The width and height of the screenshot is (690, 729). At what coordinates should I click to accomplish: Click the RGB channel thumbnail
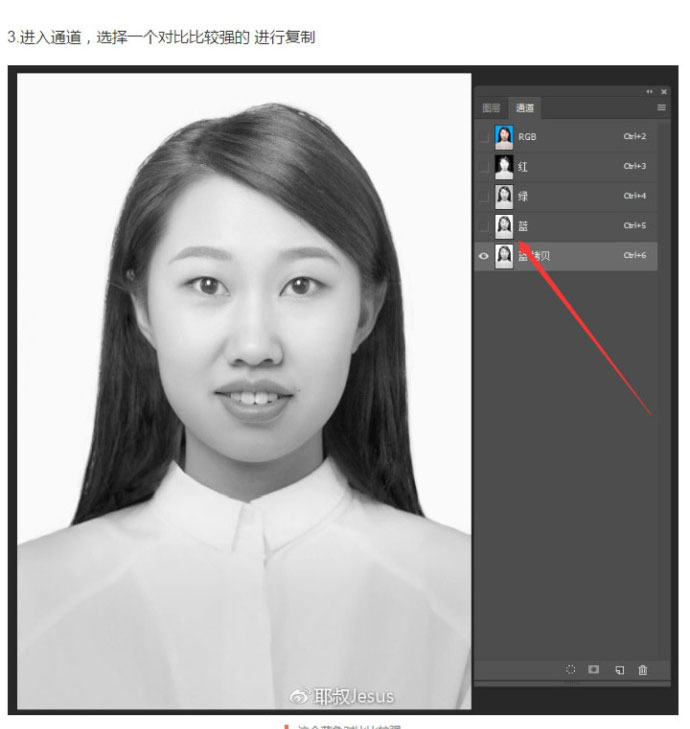point(504,137)
